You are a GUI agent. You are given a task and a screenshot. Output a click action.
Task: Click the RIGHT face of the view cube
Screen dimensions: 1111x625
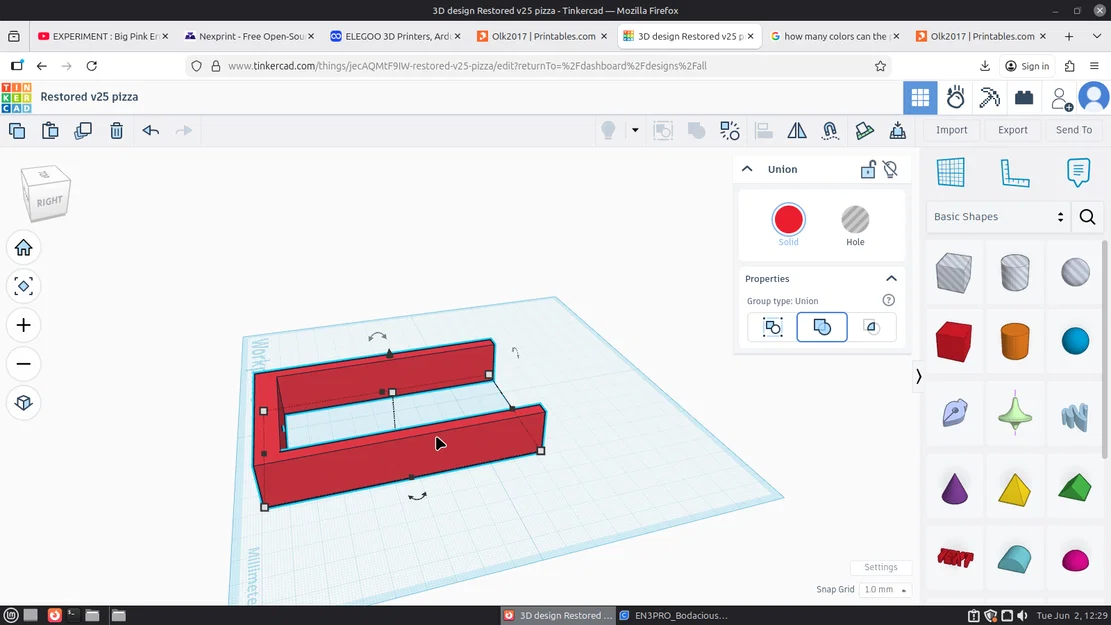point(50,201)
